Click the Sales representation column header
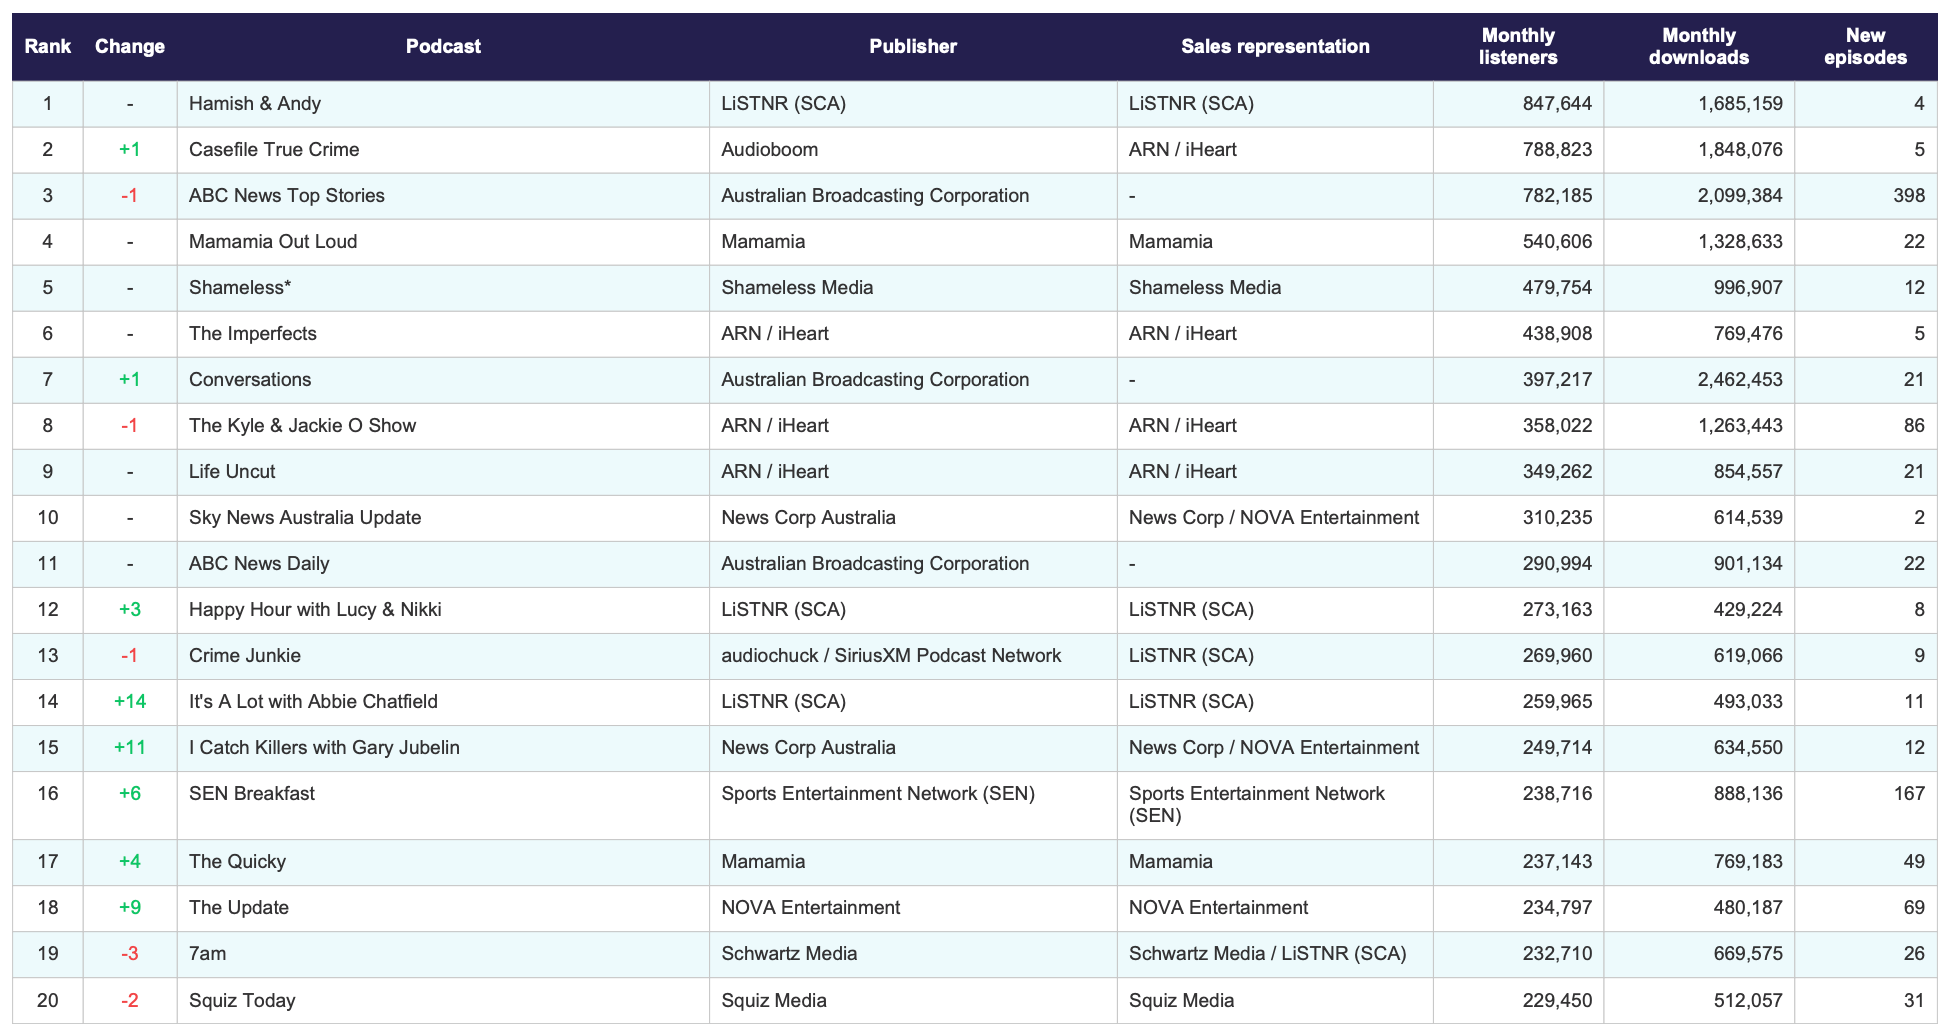This screenshot has width=1946, height=1024. [x=1275, y=47]
